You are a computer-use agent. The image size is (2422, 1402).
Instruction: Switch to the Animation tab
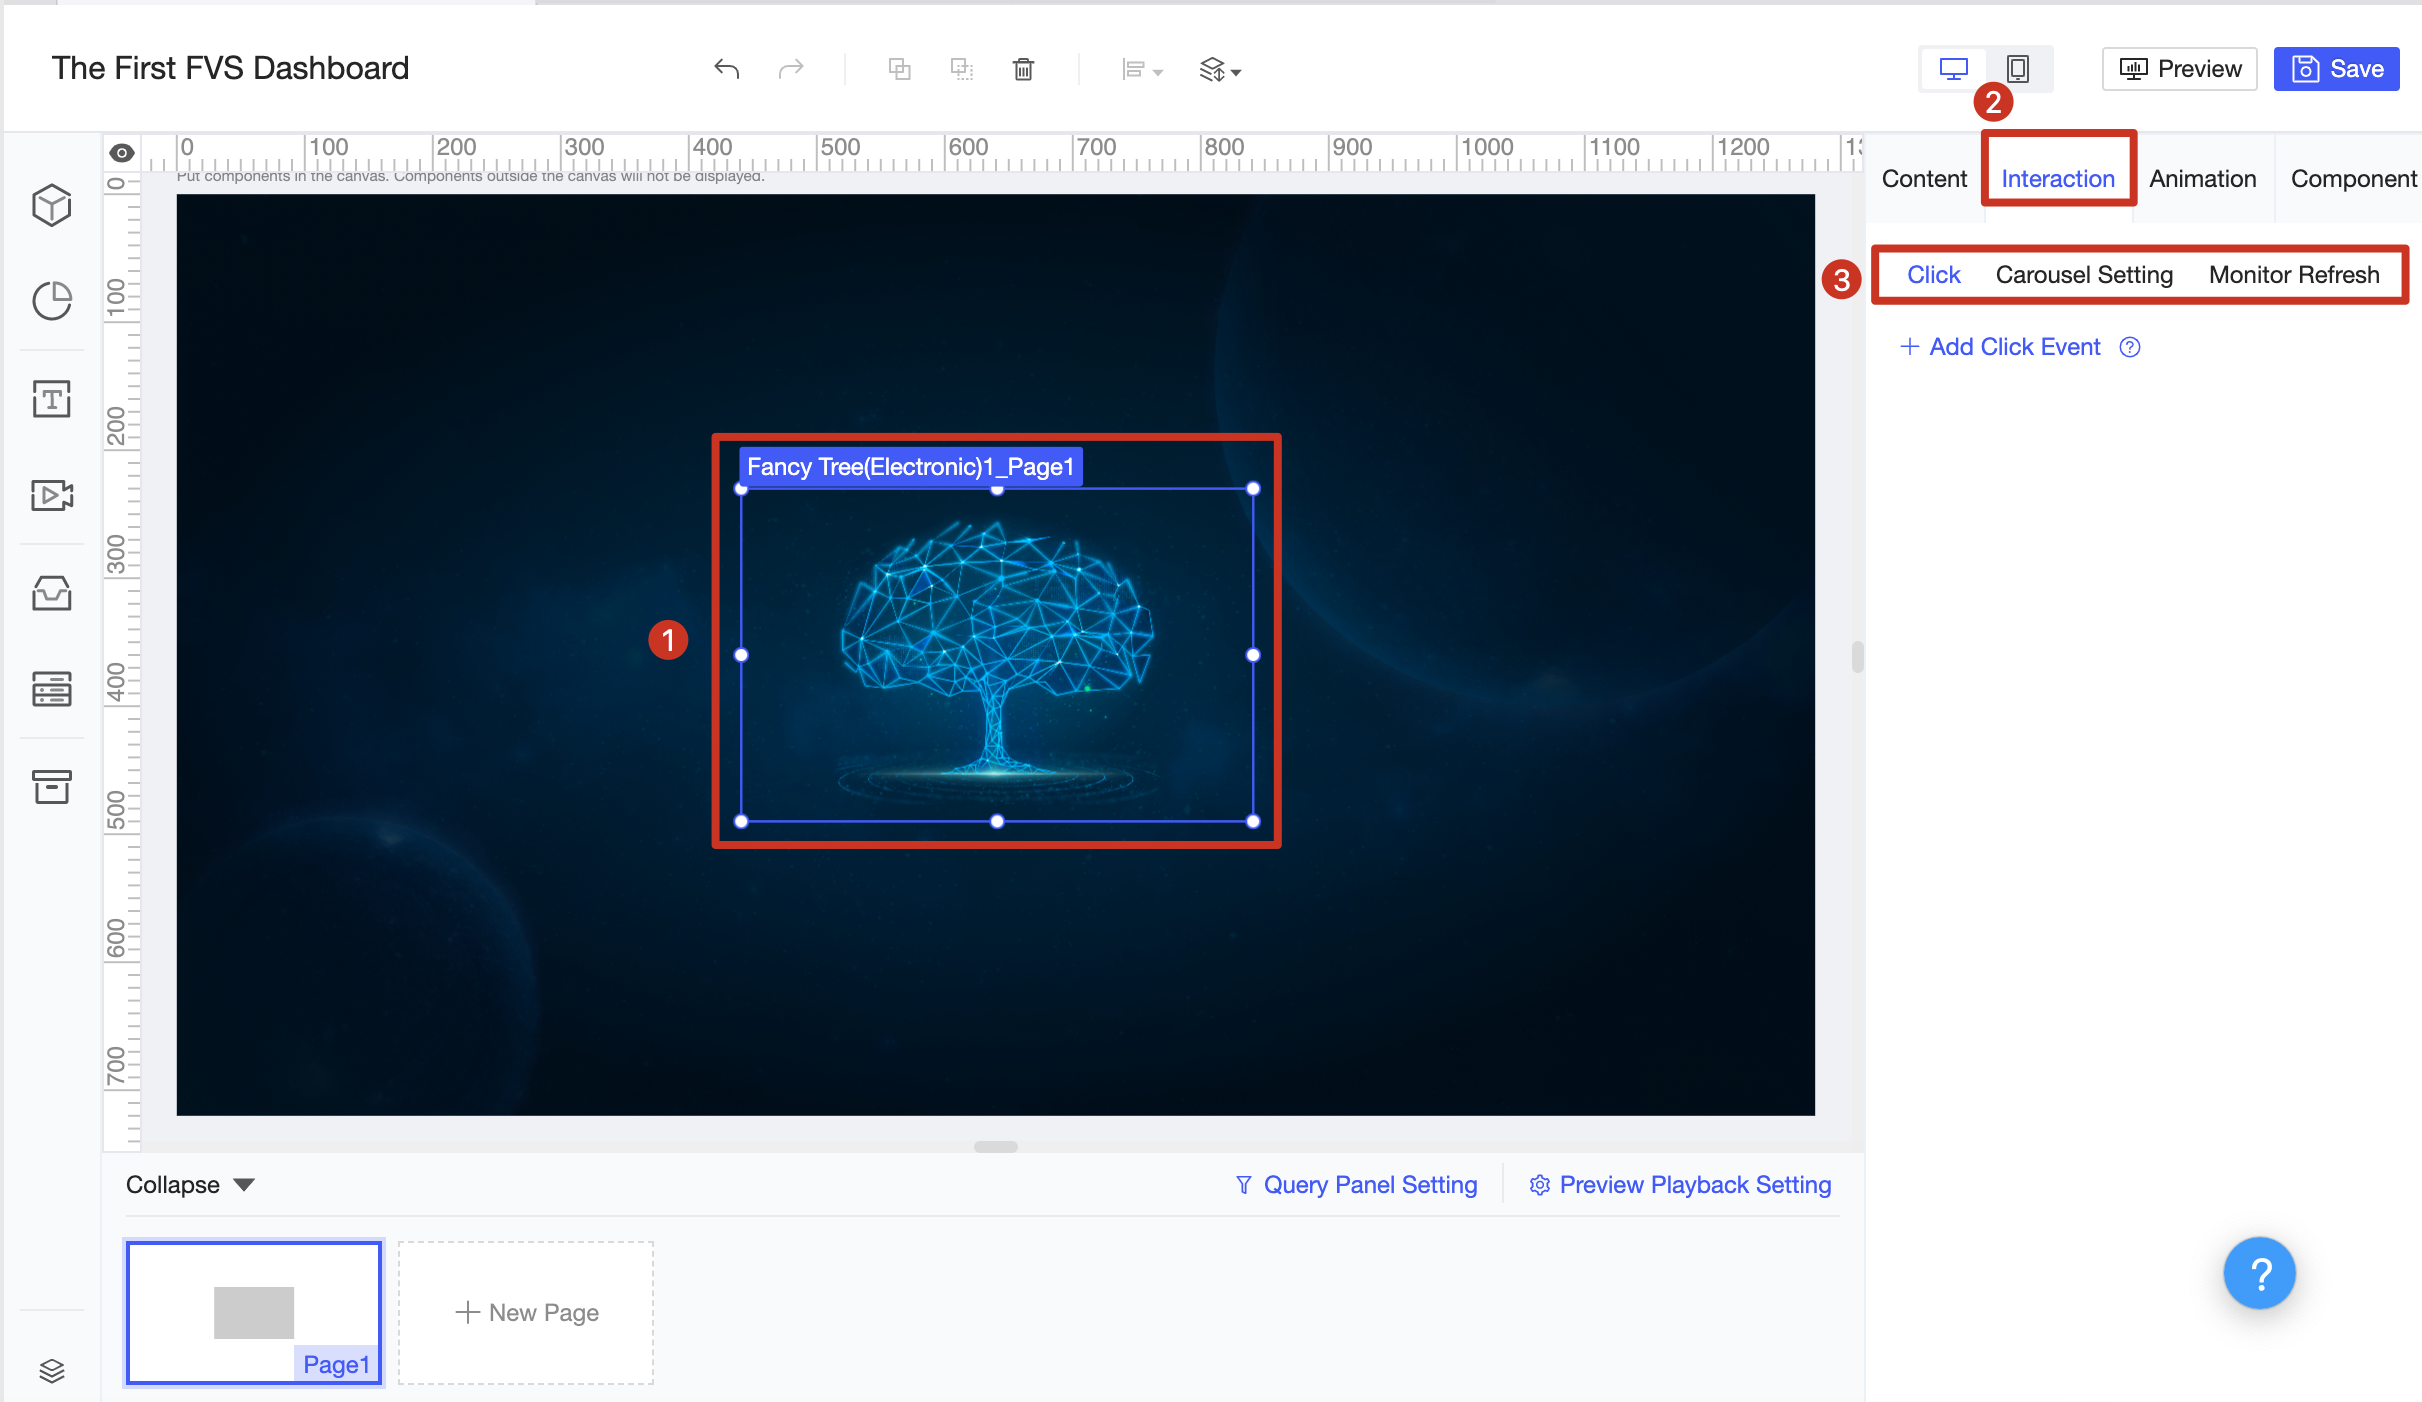click(2203, 179)
